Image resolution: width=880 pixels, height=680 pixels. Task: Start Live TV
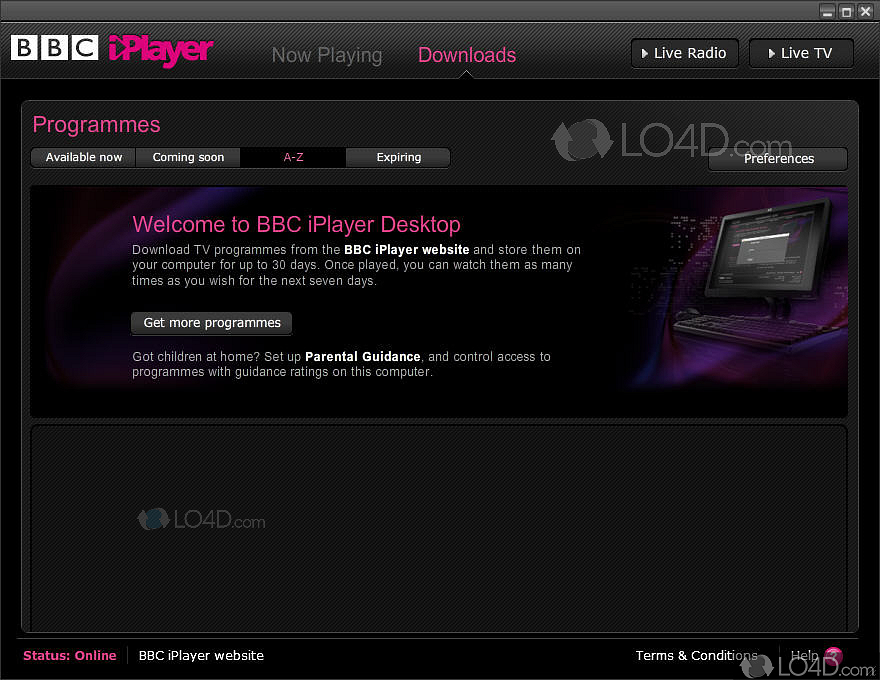[x=801, y=53]
